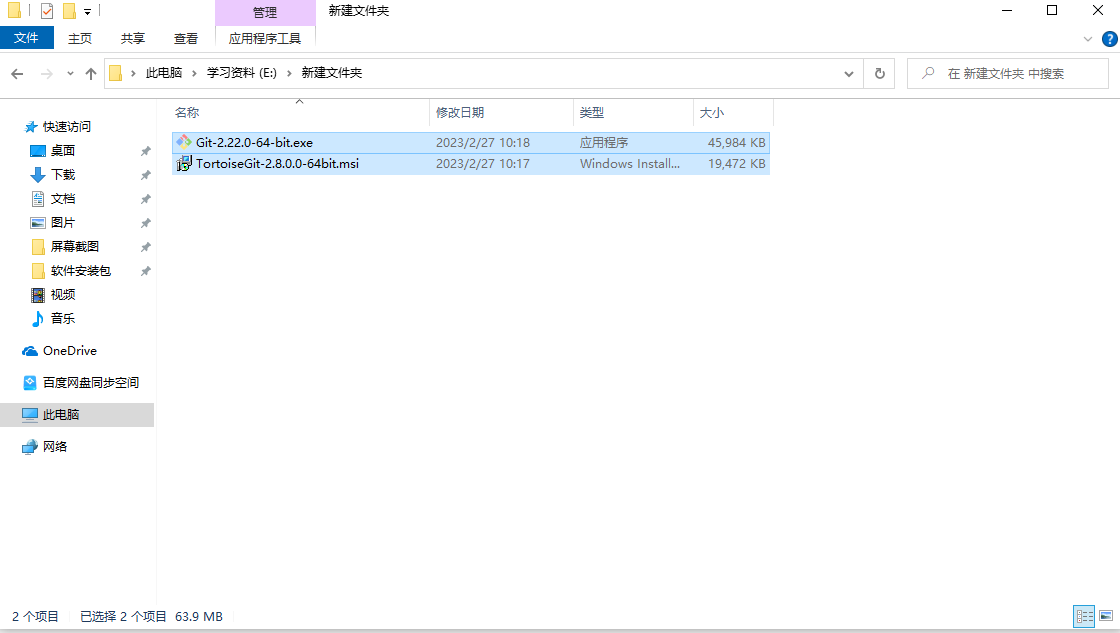Image resolution: width=1120 pixels, height=633 pixels.
Task: Open 音乐 folder in the sidebar
Action: tap(63, 319)
